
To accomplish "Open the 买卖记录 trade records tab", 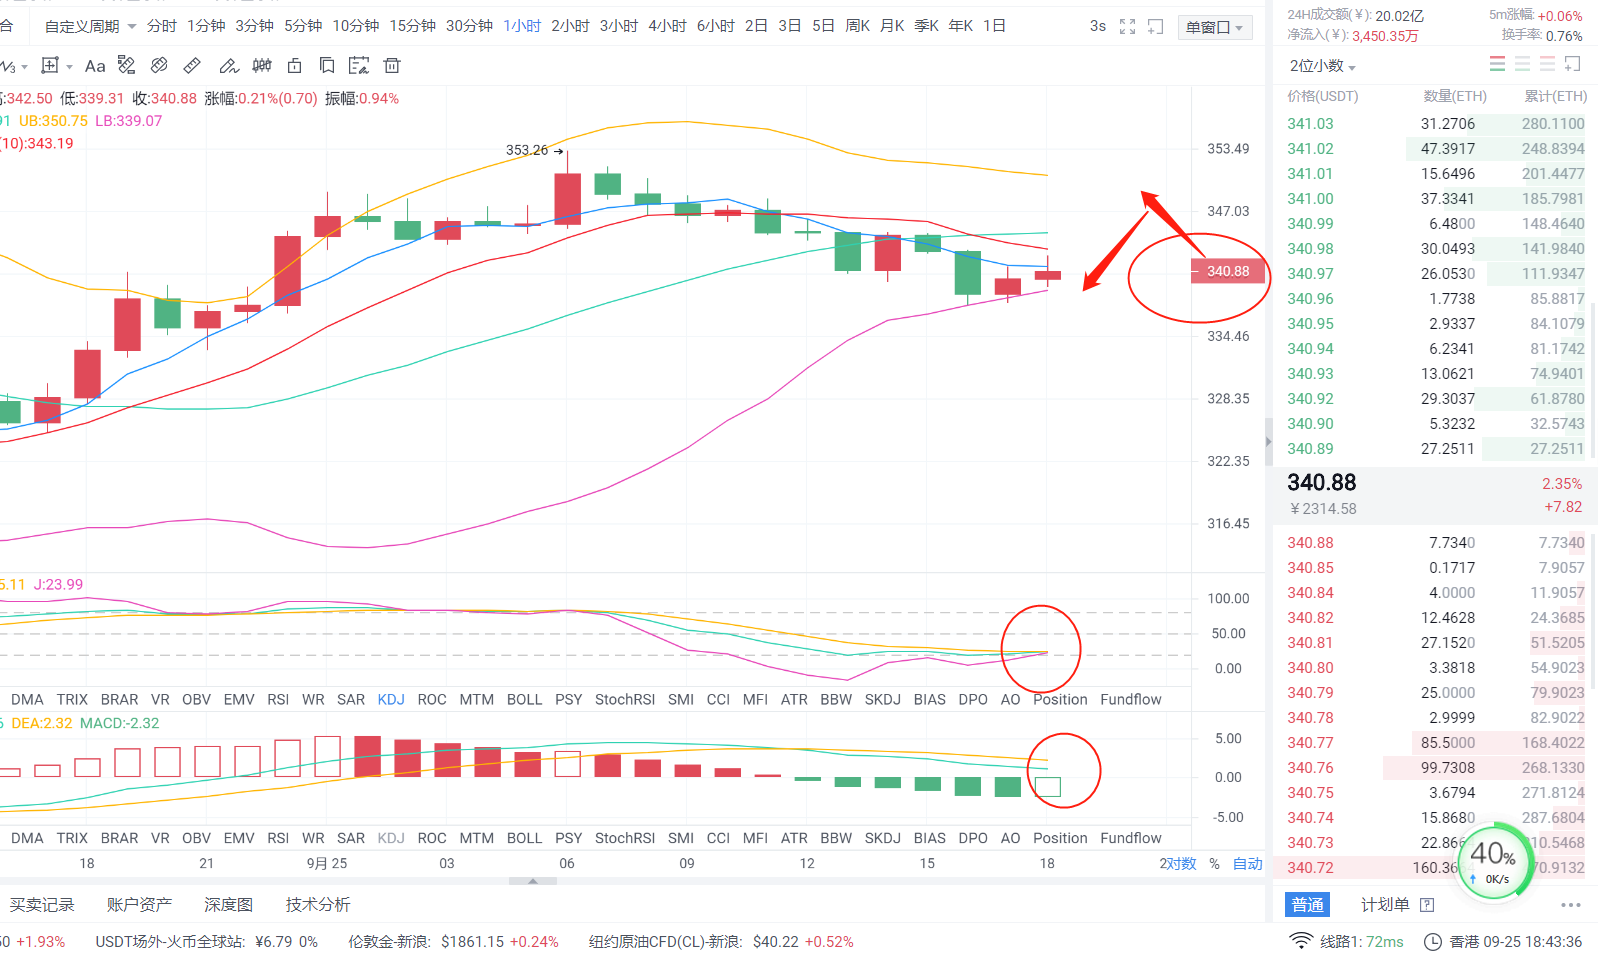I will pos(42,905).
